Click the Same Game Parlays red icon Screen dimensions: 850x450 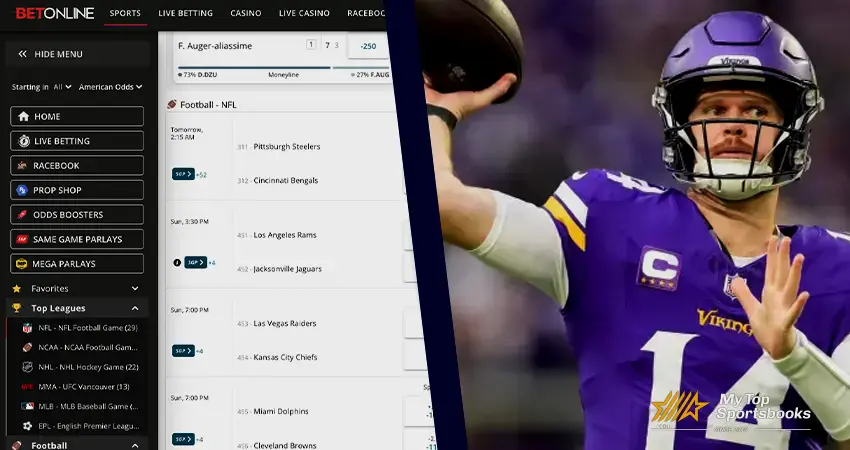(22, 239)
